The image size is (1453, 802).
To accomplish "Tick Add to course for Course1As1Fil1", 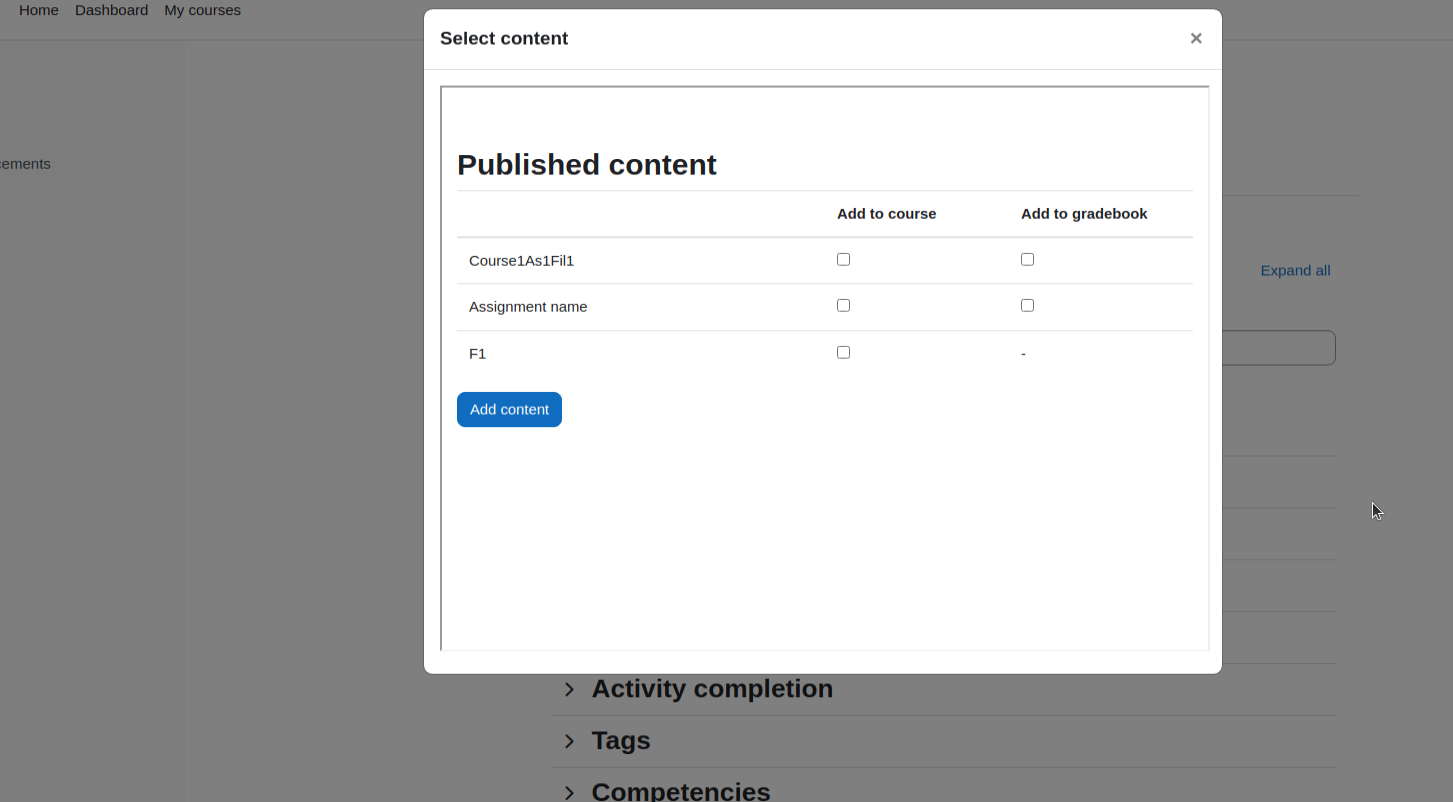I will tap(843, 259).
